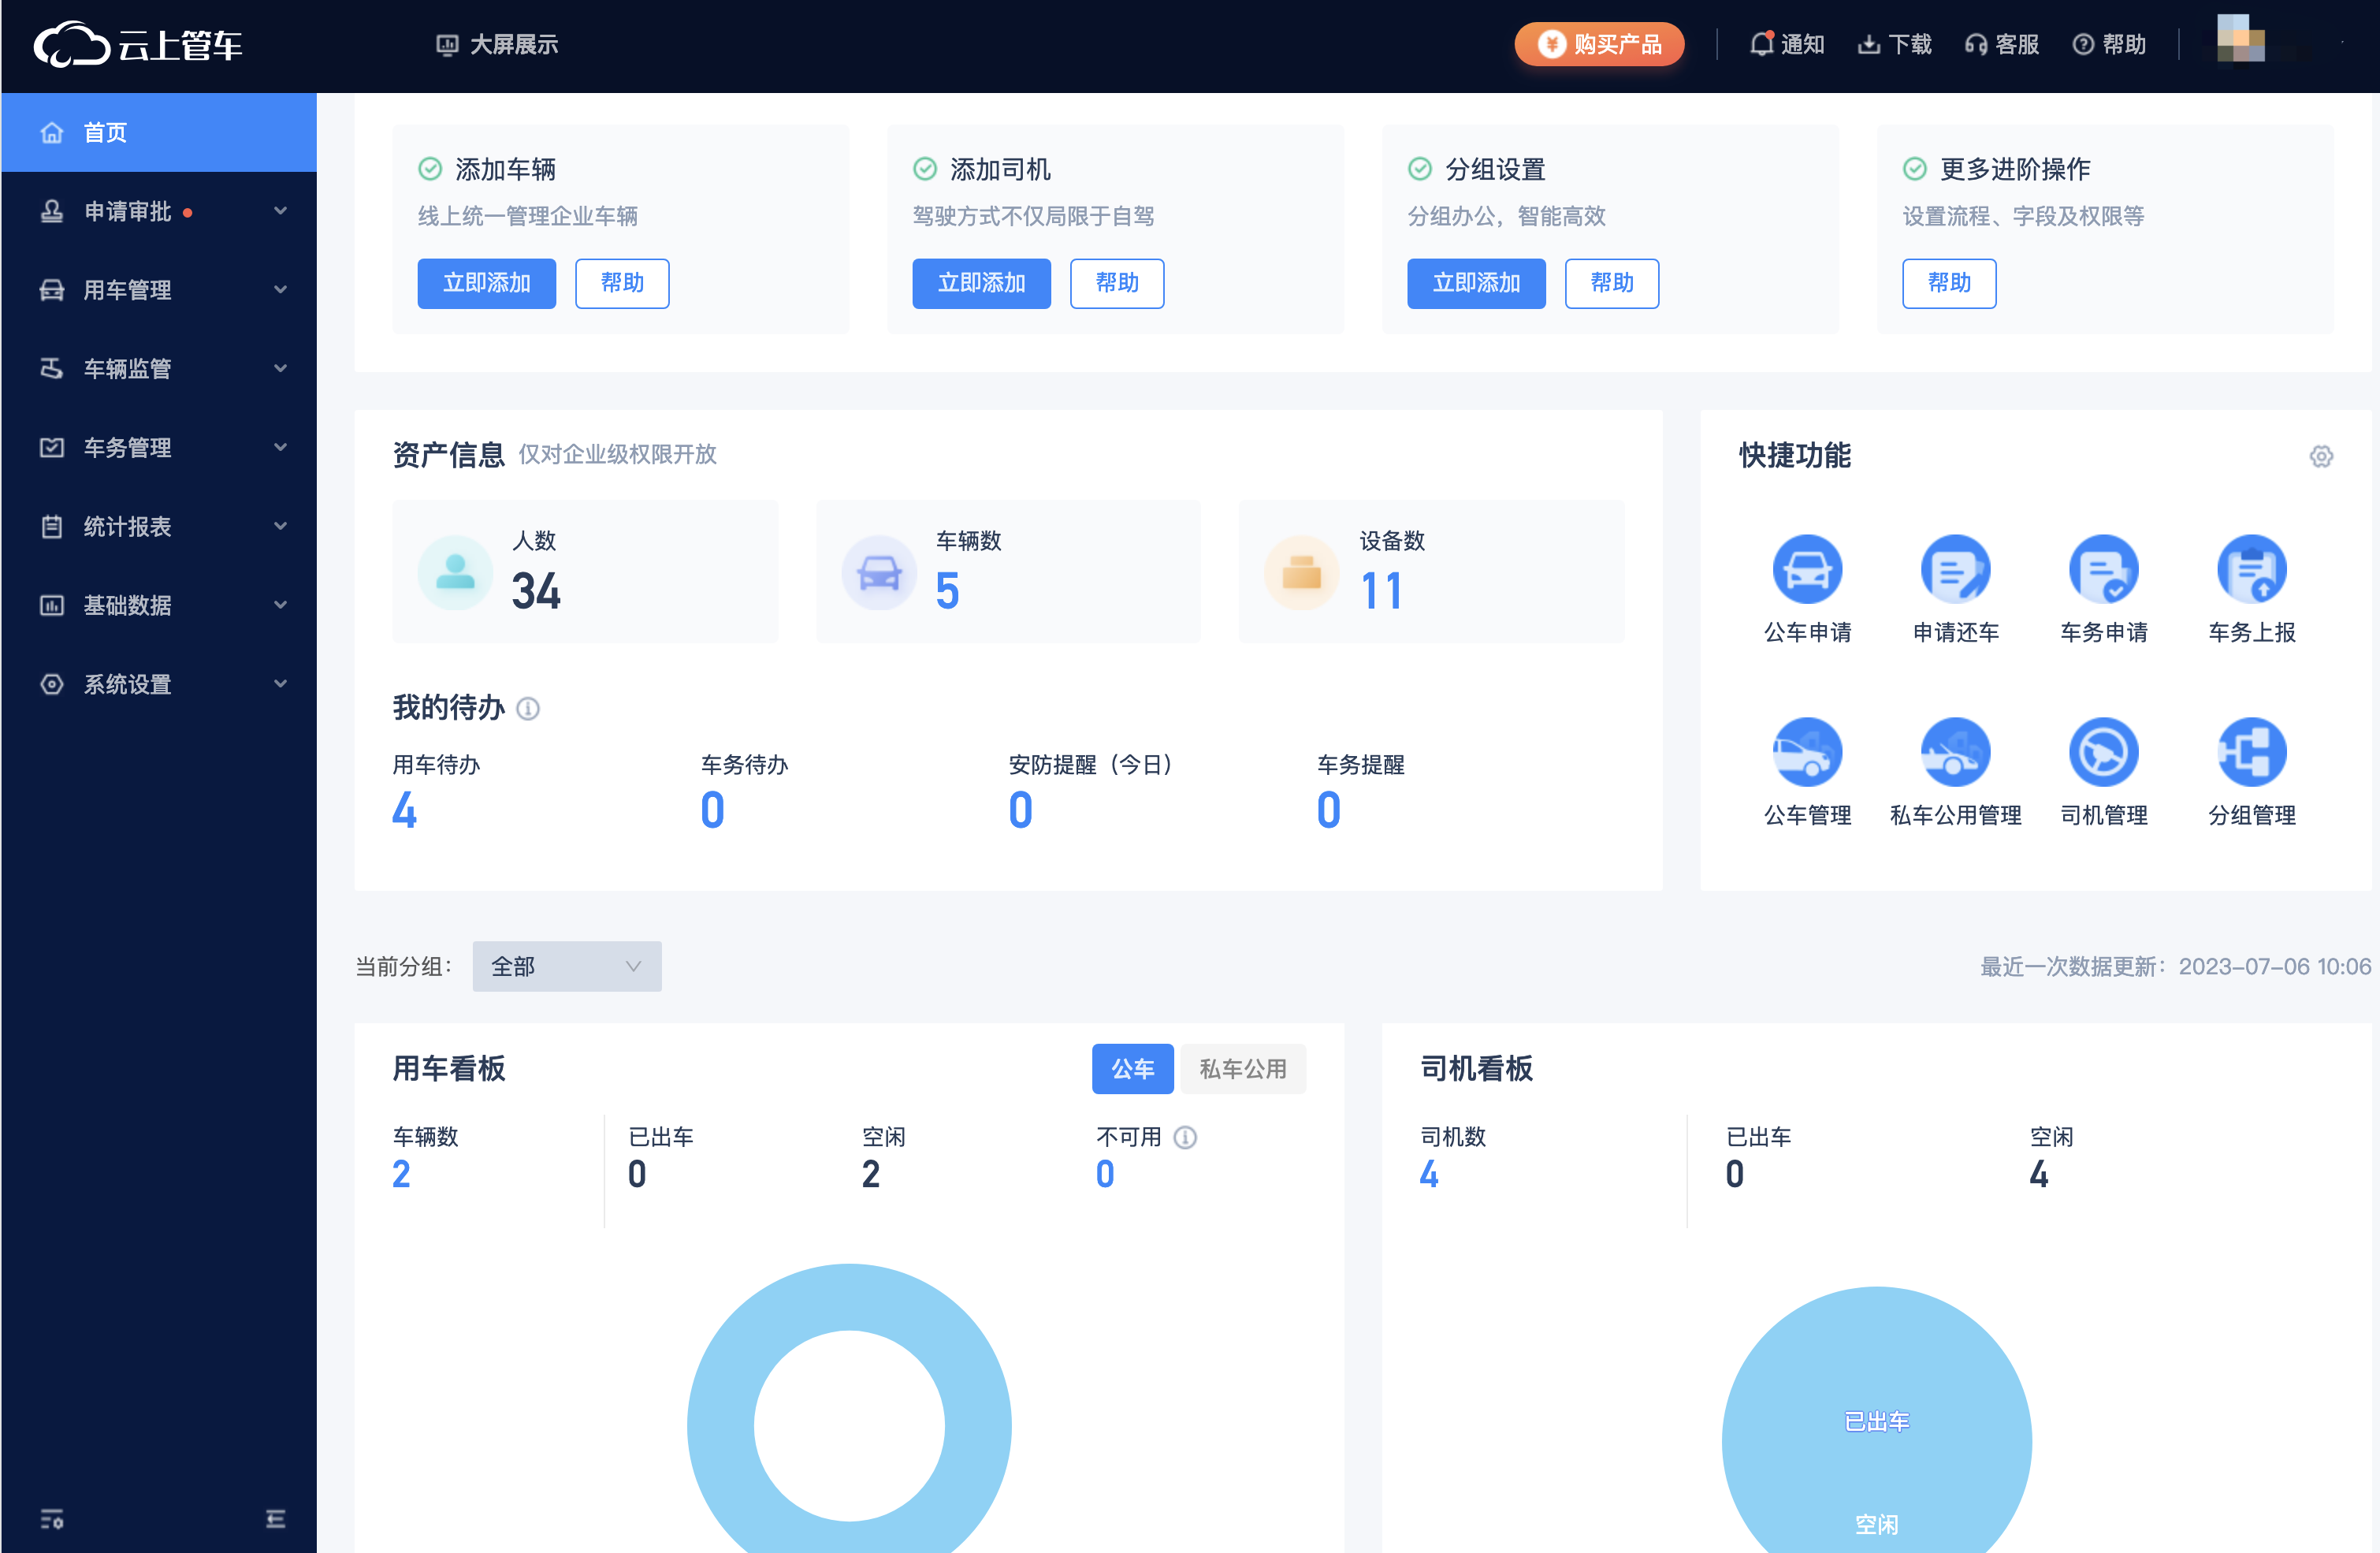Click the 设备数 value 11
The width and height of the screenshot is (2380, 1553).
point(1382,591)
